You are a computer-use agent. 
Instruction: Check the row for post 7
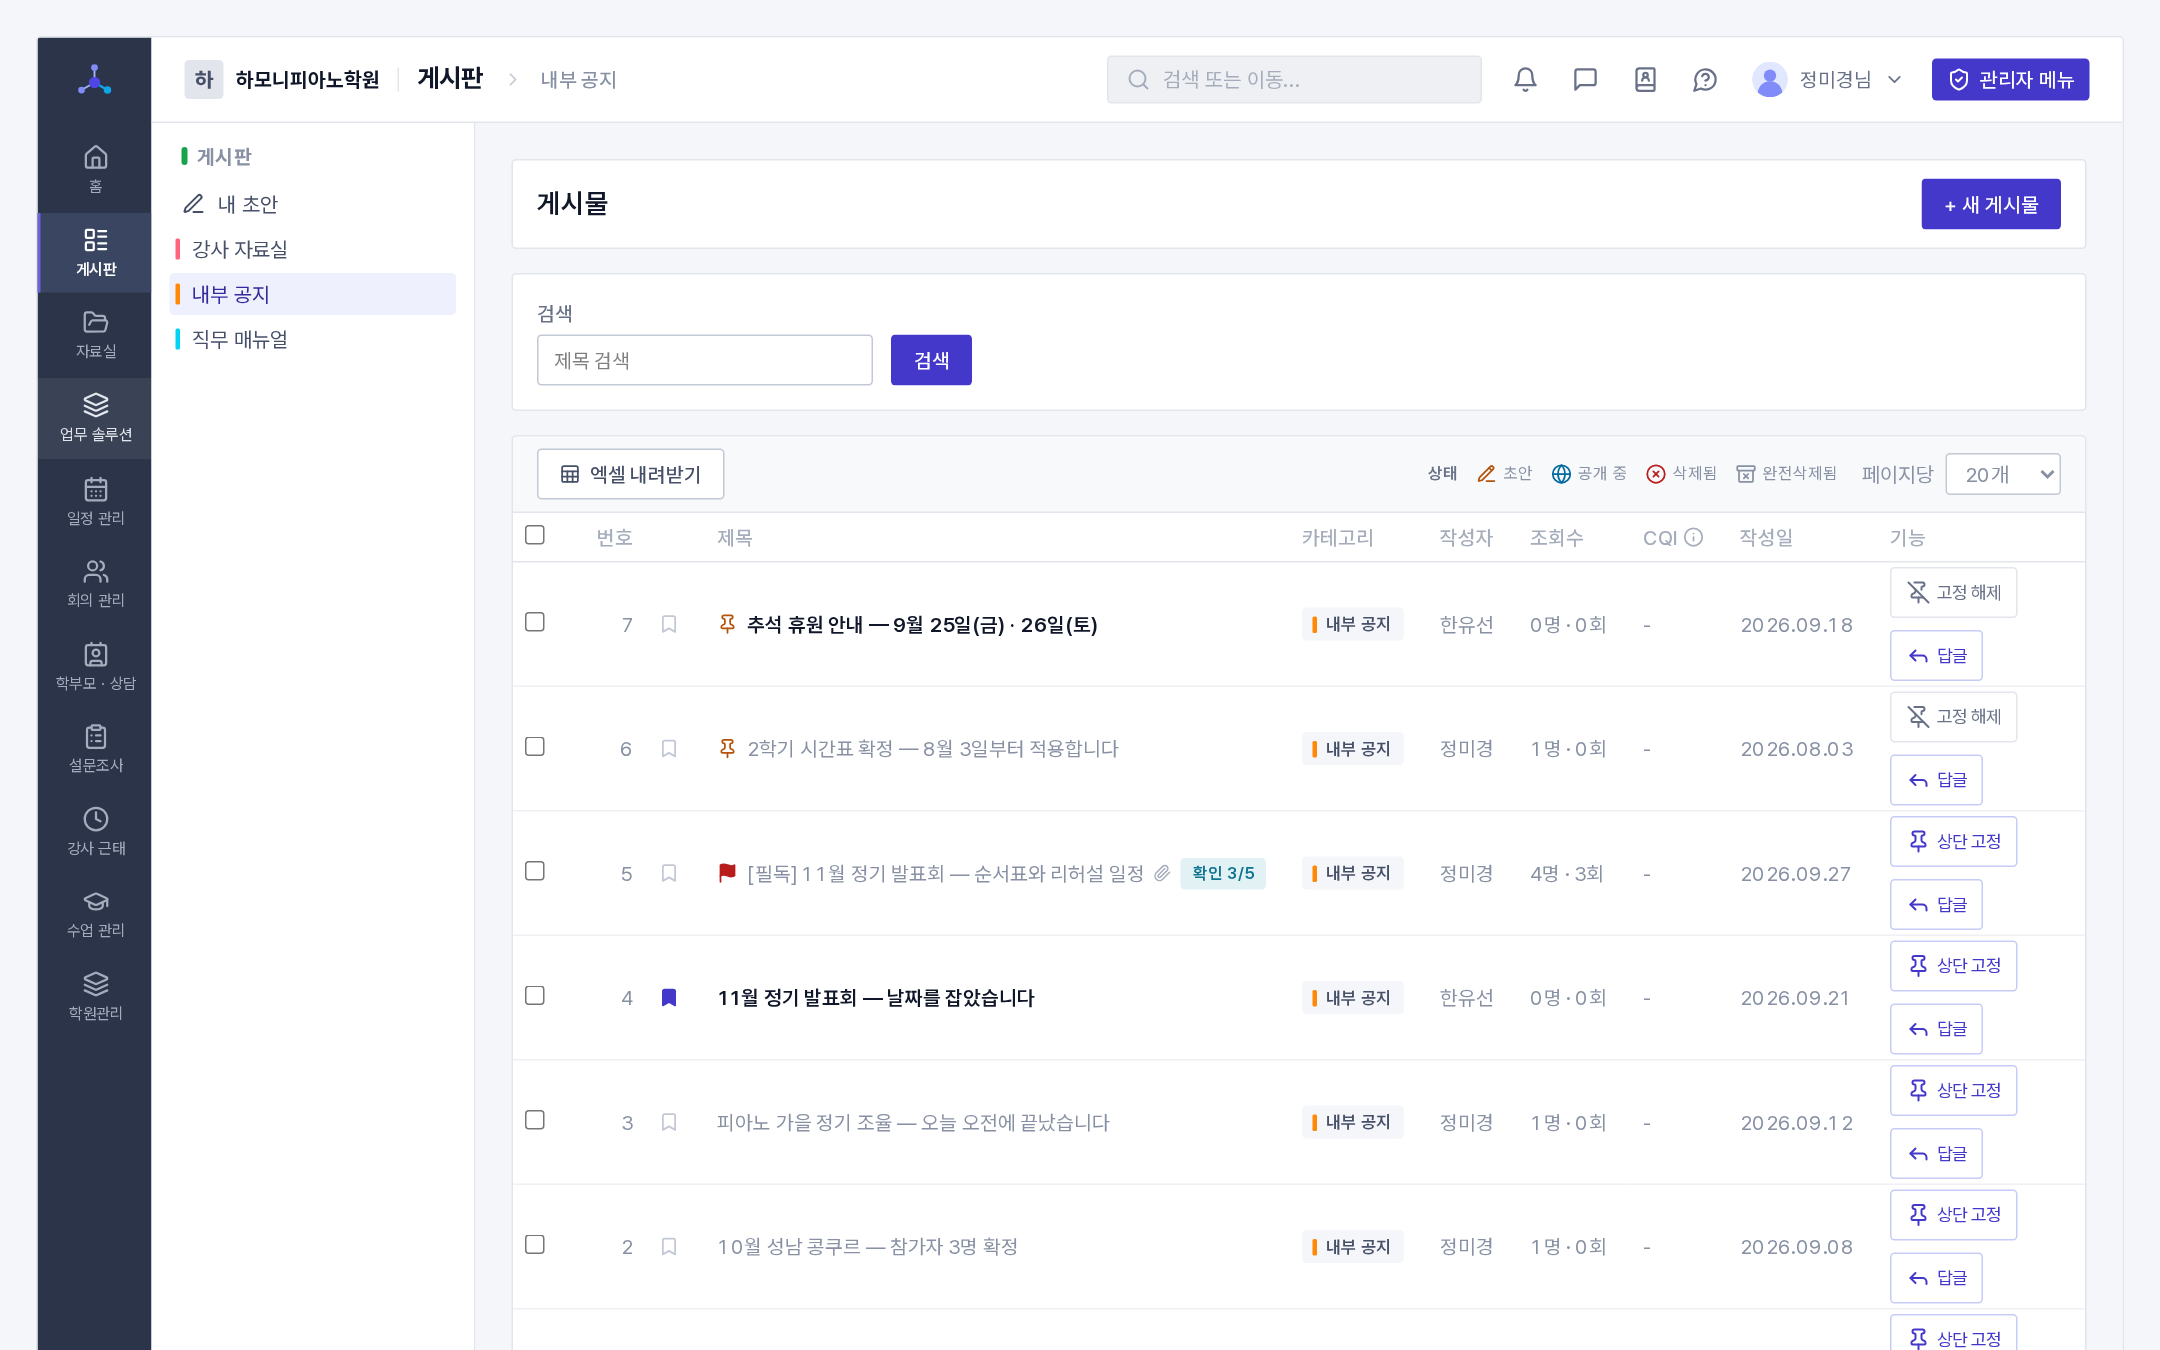coord(535,622)
